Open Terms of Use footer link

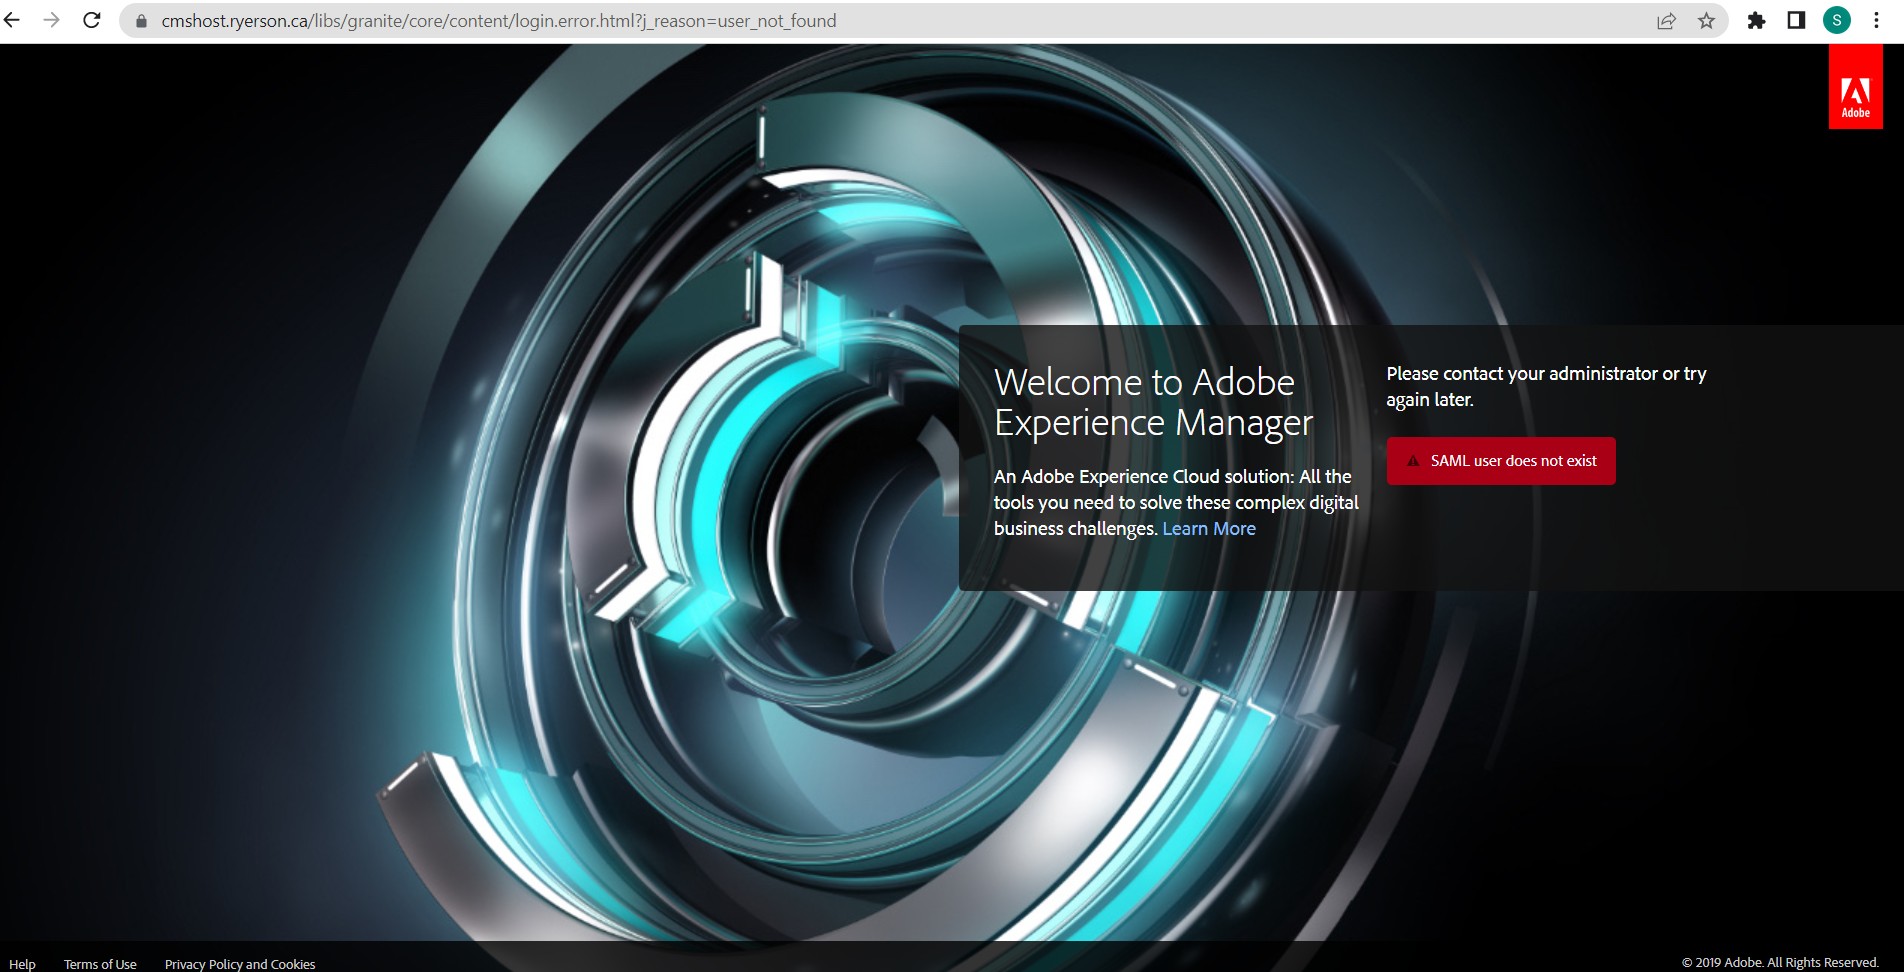pyautogui.click(x=100, y=964)
